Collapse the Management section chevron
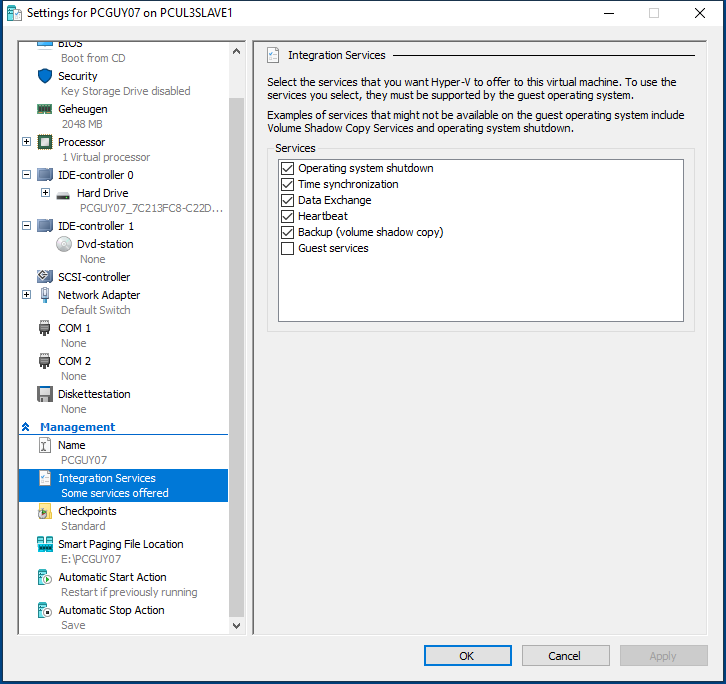This screenshot has height=684, width=726. pos(26,427)
